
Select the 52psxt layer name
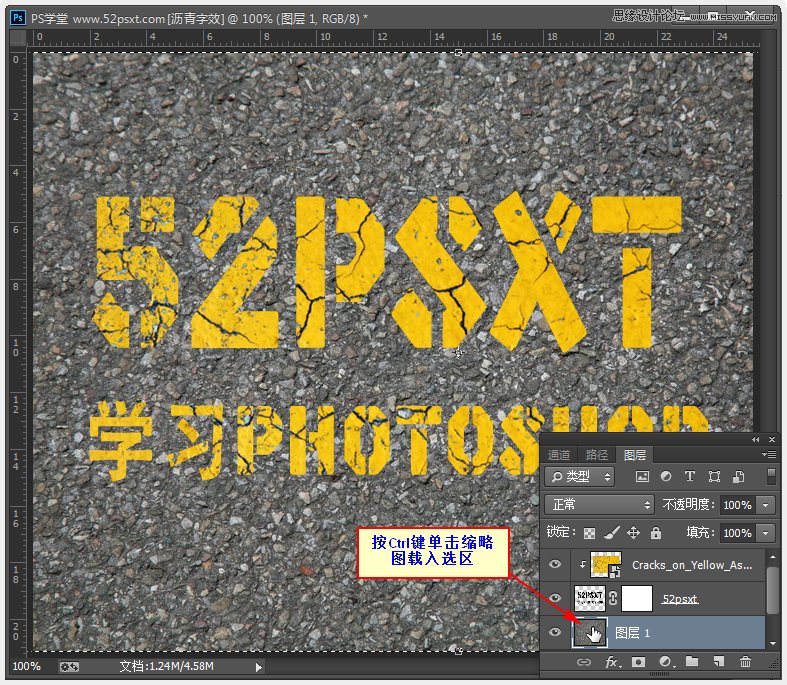680,599
